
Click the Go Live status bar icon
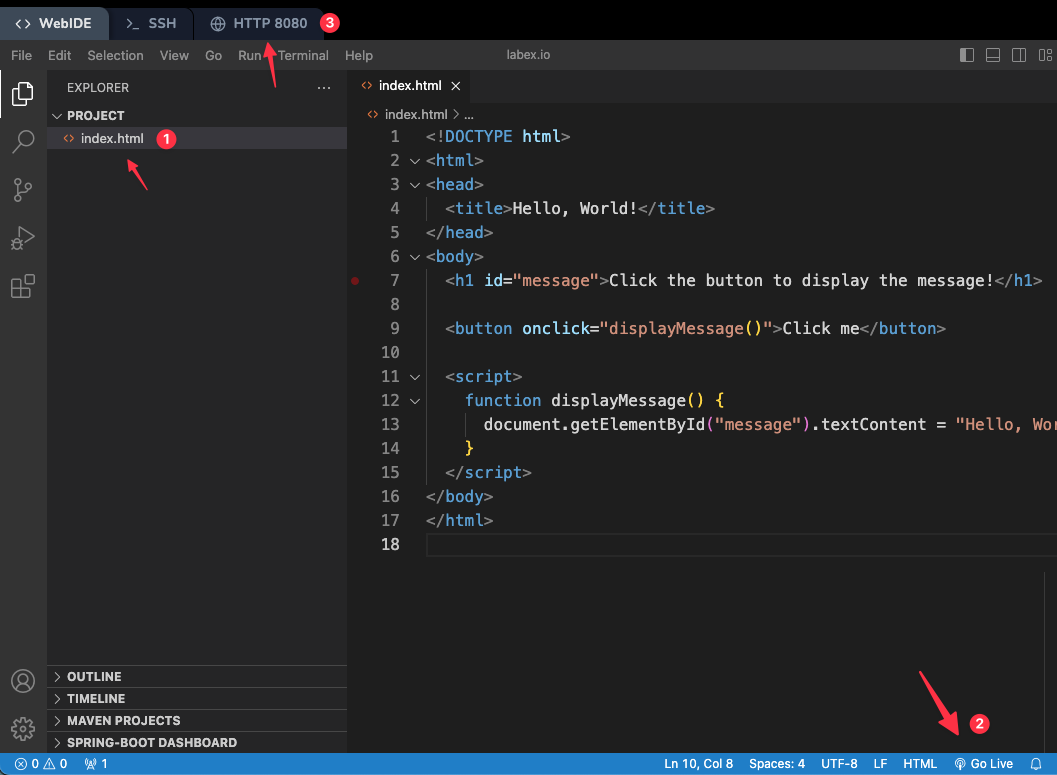984,763
